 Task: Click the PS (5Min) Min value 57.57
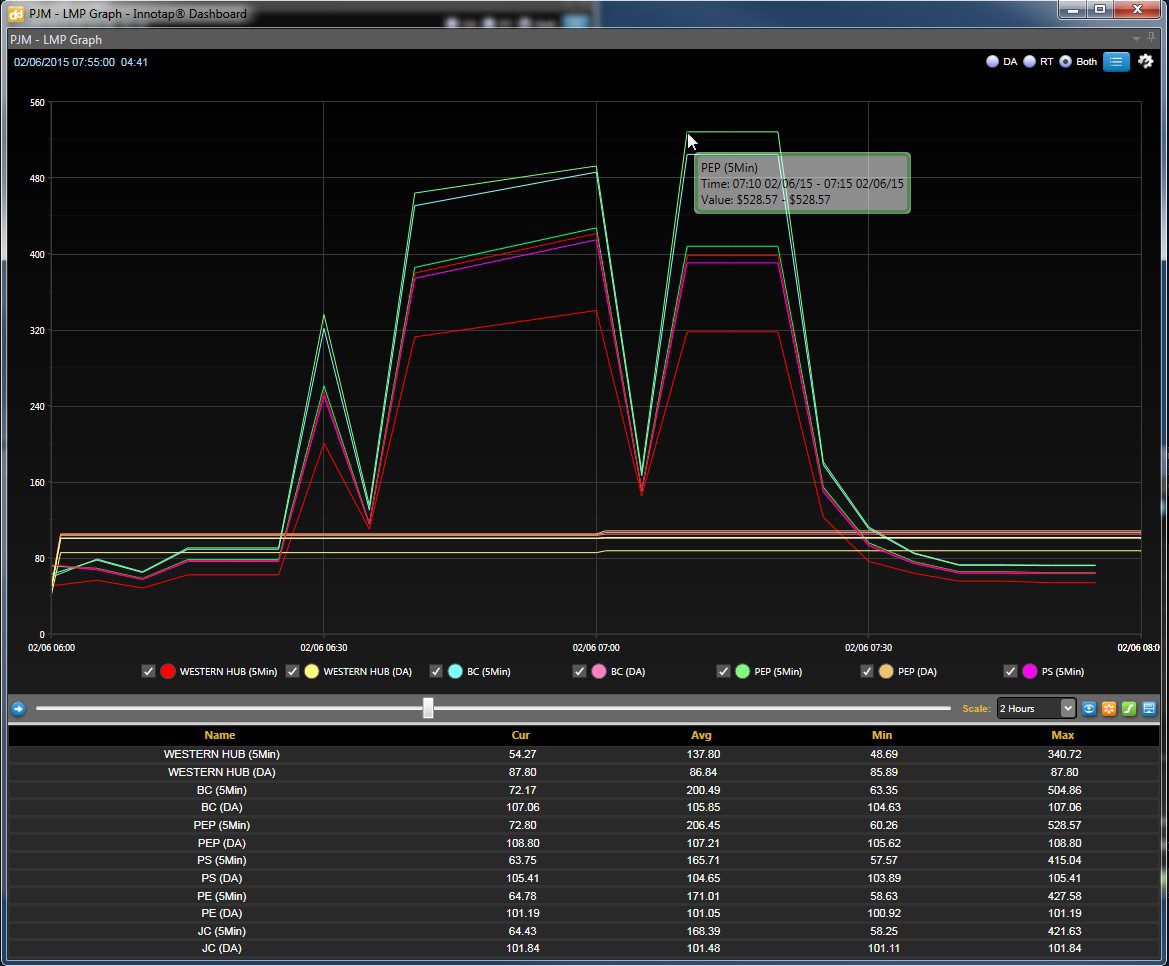[x=883, y=860]
